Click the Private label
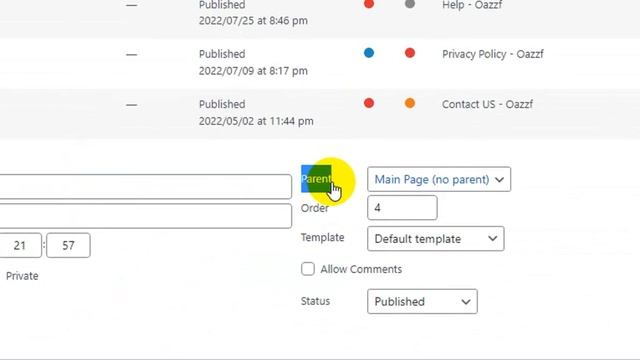 pyautogui.click(x=22, y=276)
